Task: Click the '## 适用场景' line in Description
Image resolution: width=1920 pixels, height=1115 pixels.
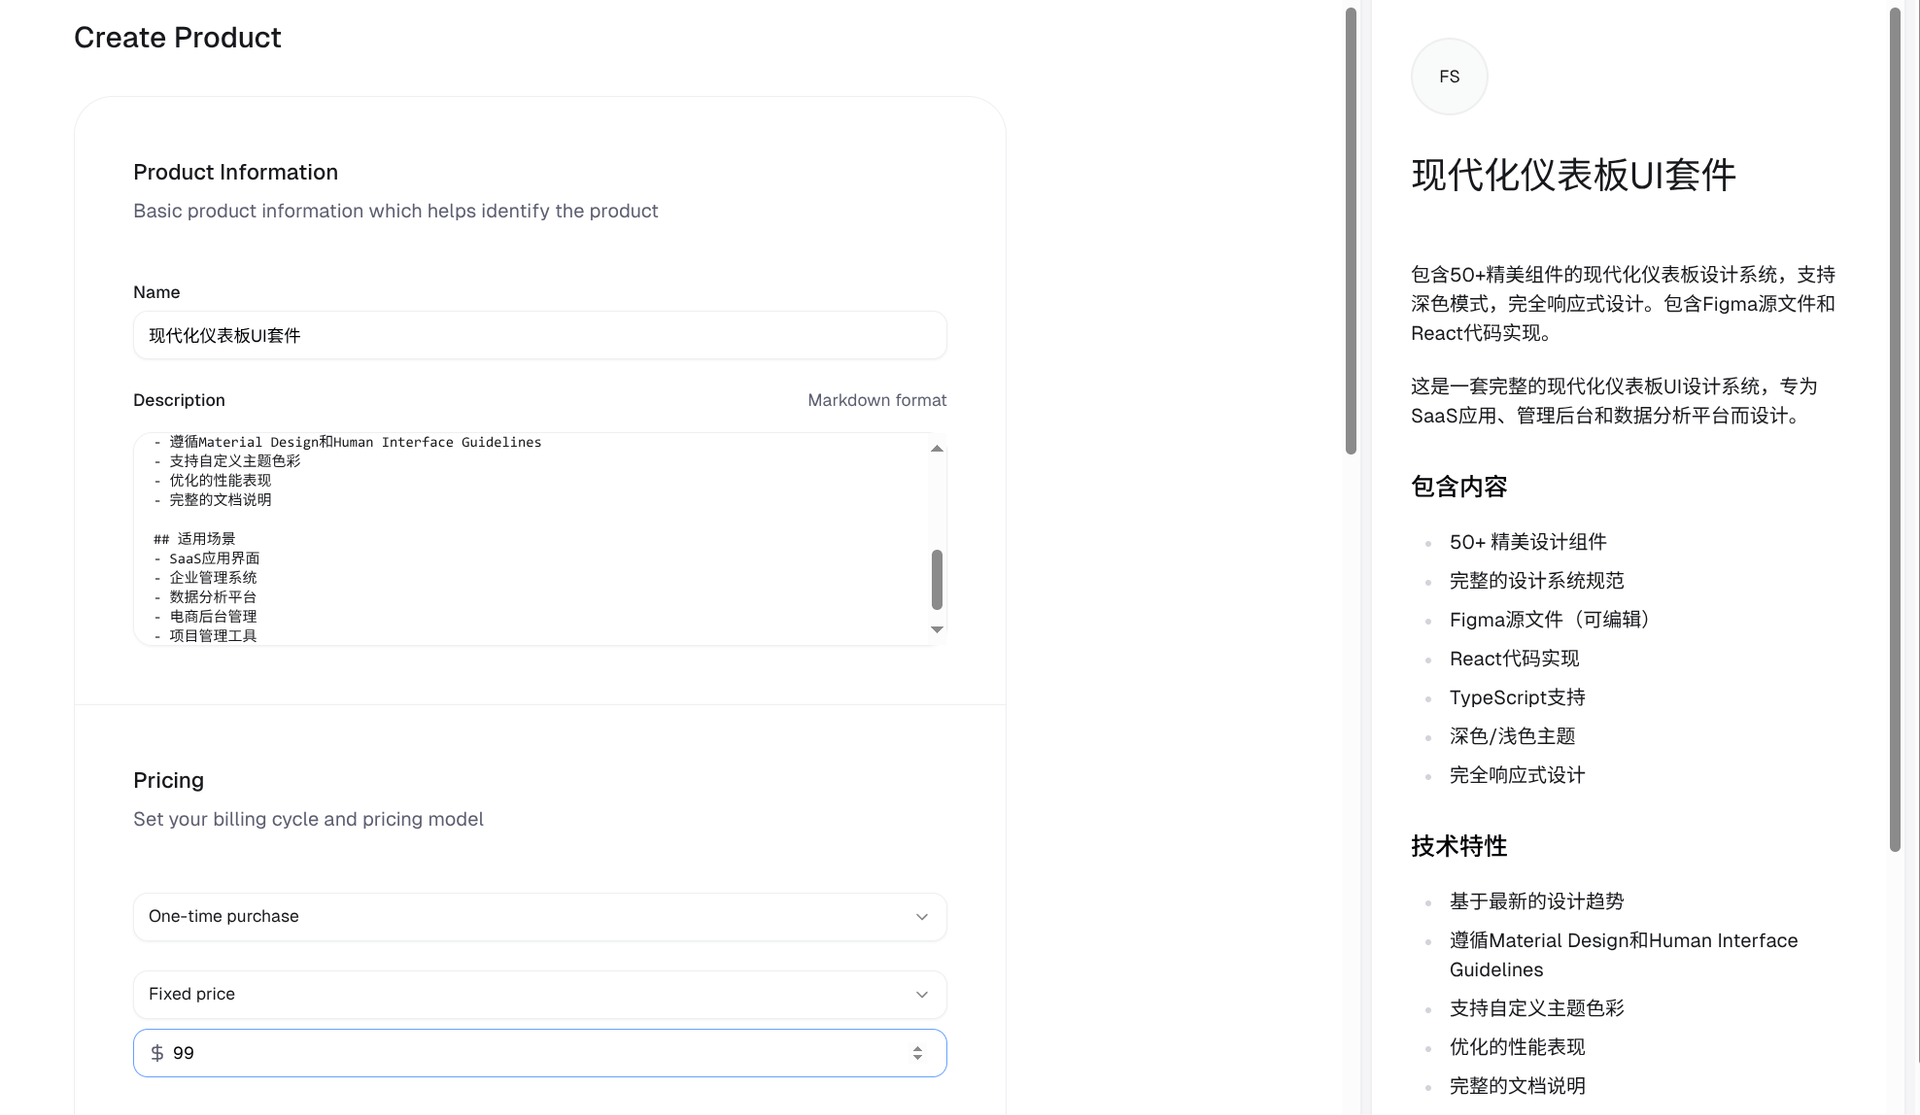Action: click(195, 539)
